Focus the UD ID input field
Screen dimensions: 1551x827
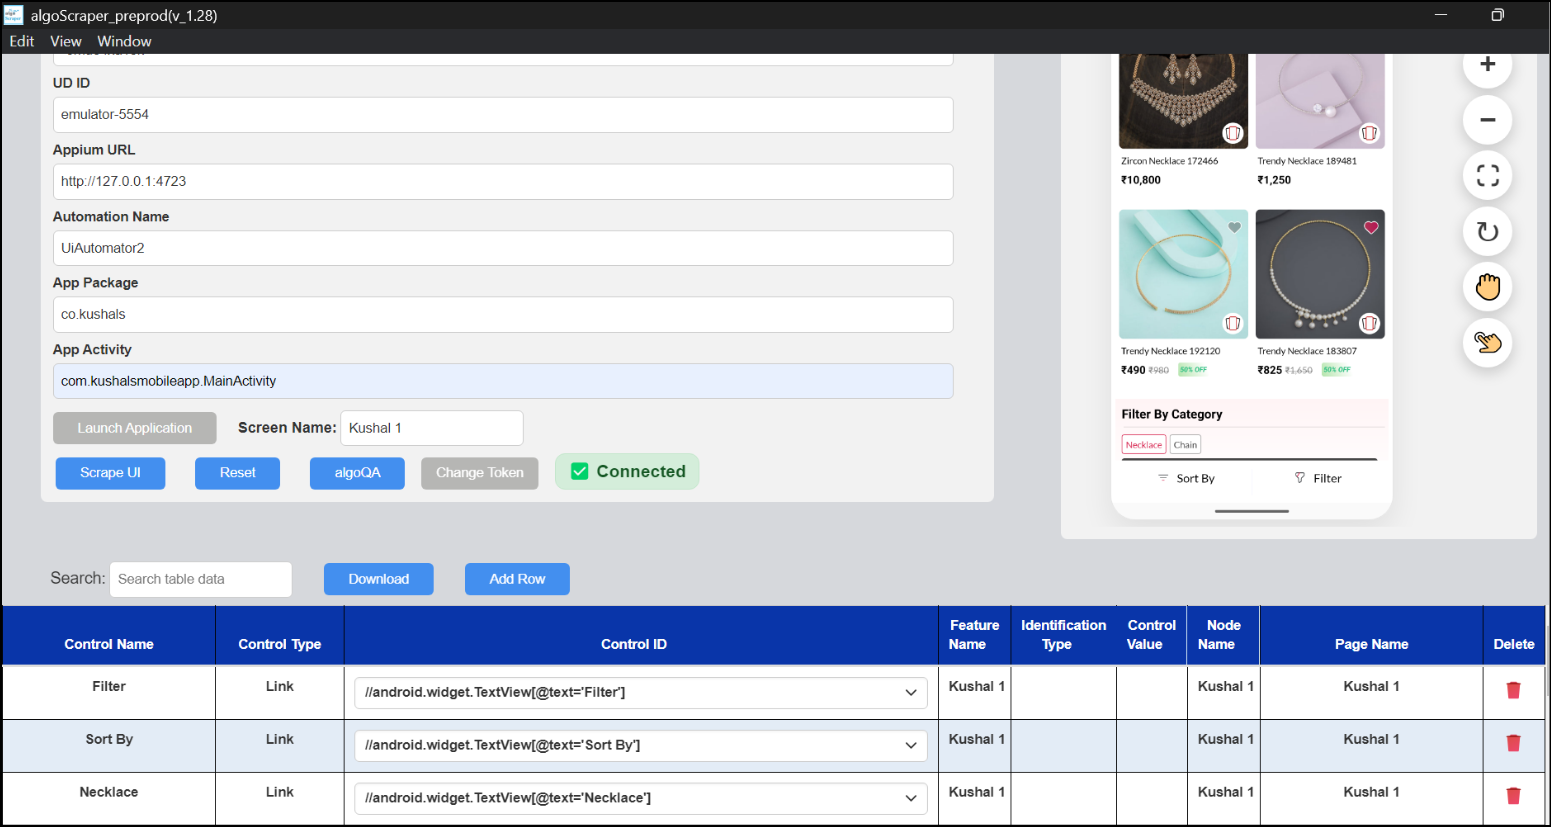coord(503,115)
